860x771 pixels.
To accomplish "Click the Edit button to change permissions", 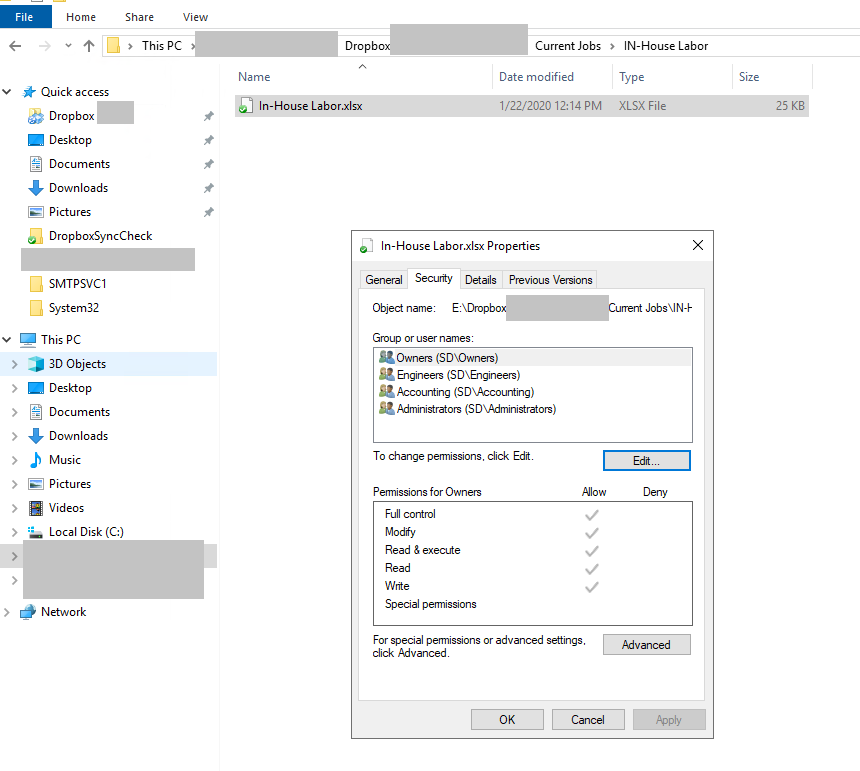I will pyautogui.click(x=646, y=460).
